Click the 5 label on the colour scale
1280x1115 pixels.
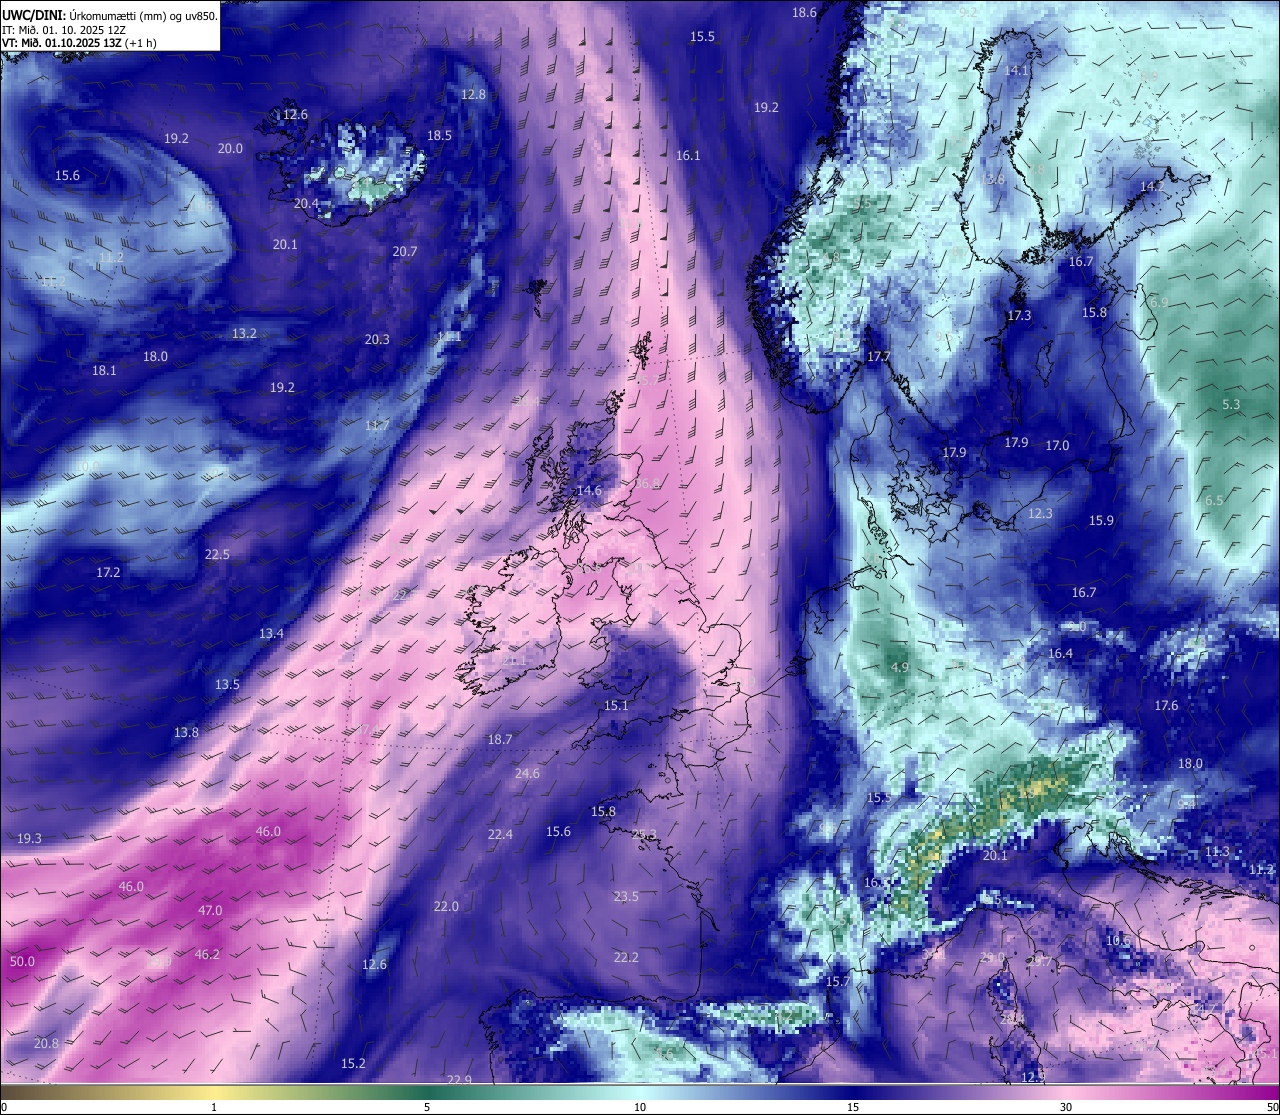click(427, 1107)
